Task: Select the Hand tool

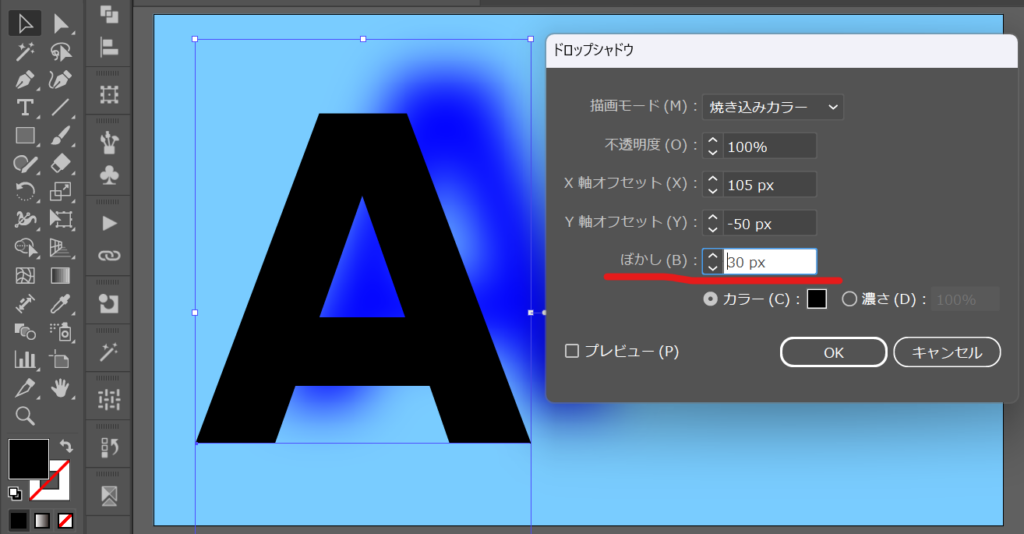Action: point(61,388)
